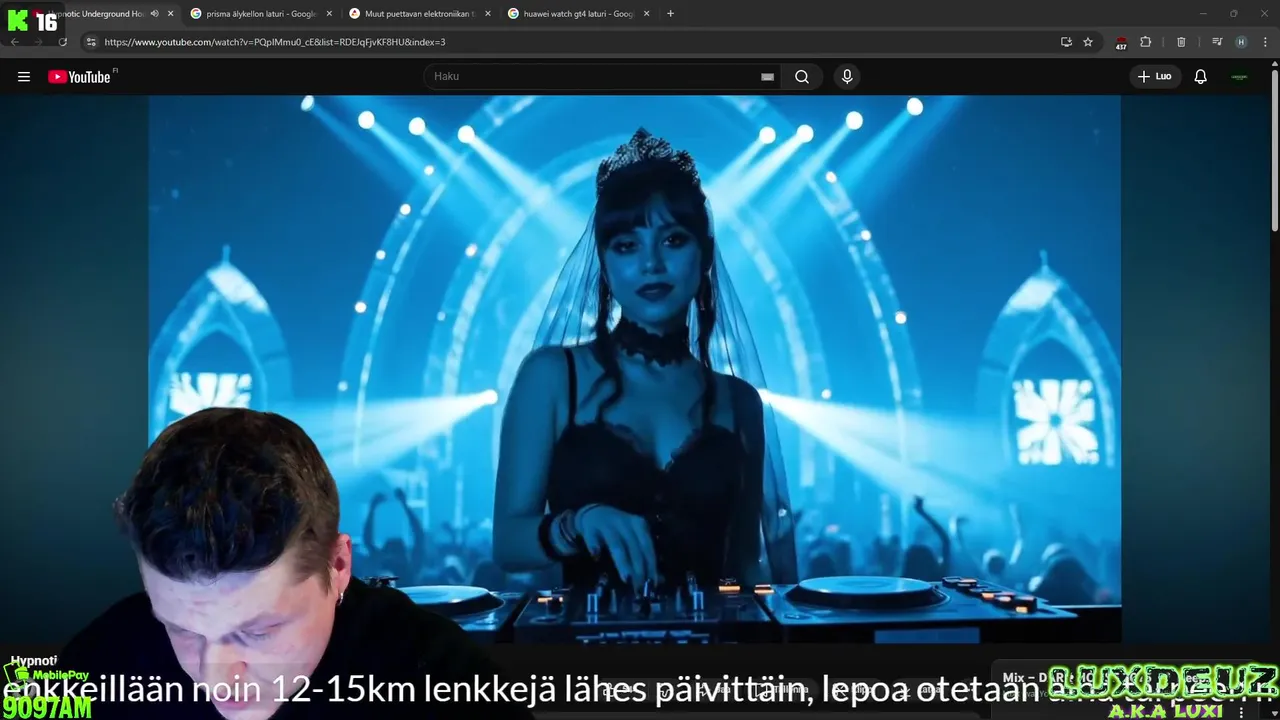Open the Extensions puzzle-piece menu
Screen dimensions: 1280x720
pyautogui.click(x=1146, y=42)
